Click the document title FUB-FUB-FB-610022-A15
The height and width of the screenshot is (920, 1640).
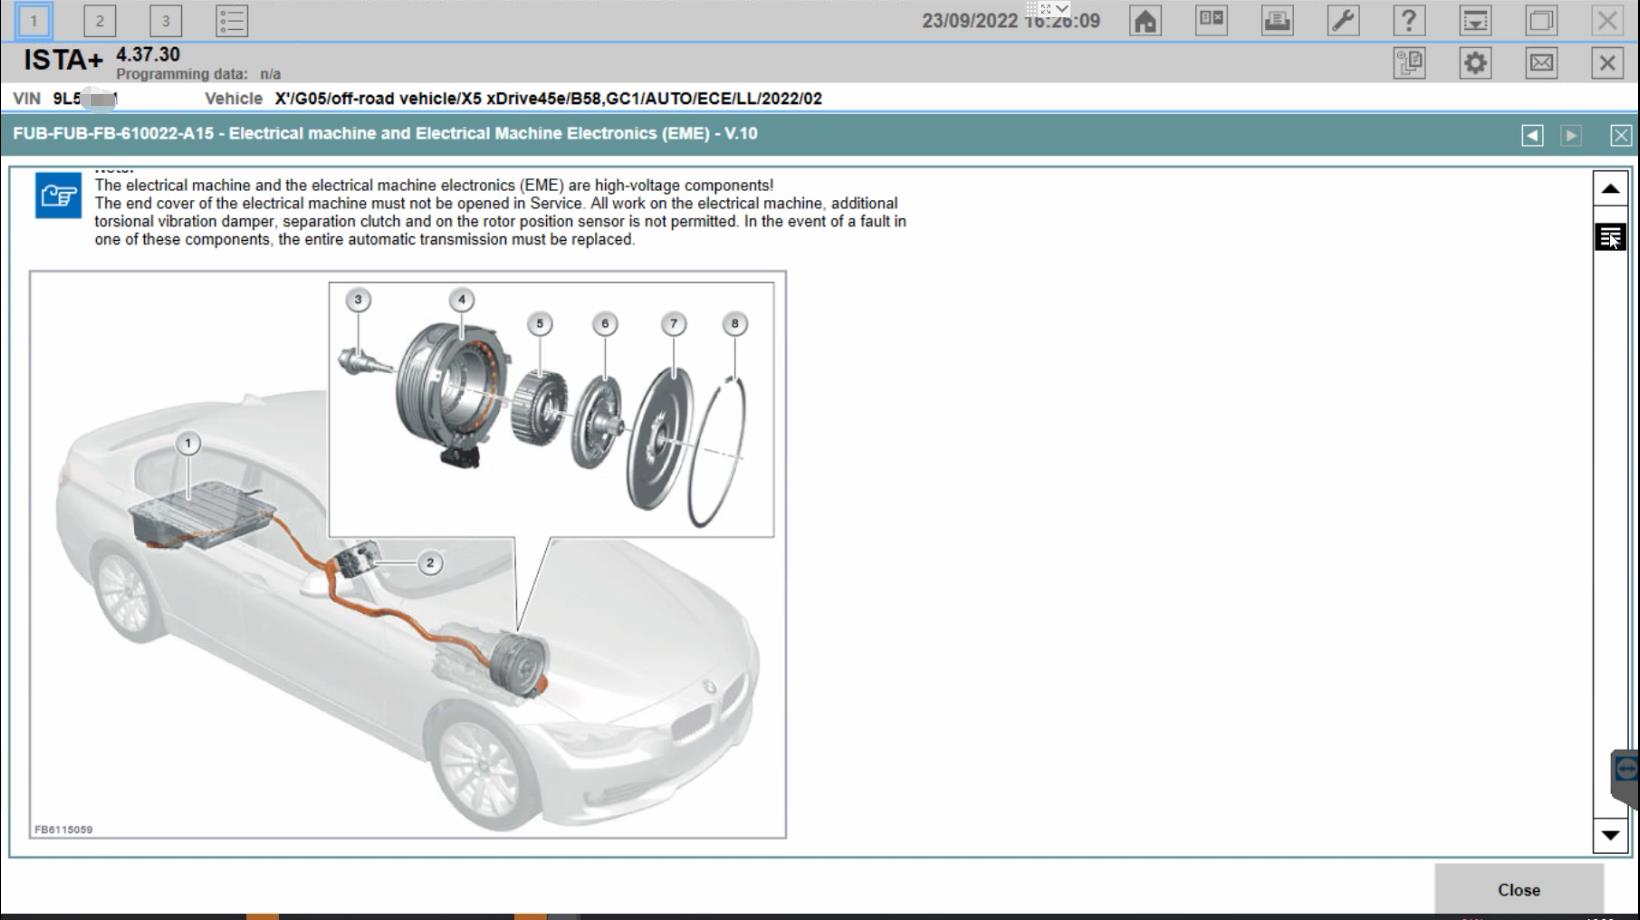pyautogui.click(x=113, y=133)
